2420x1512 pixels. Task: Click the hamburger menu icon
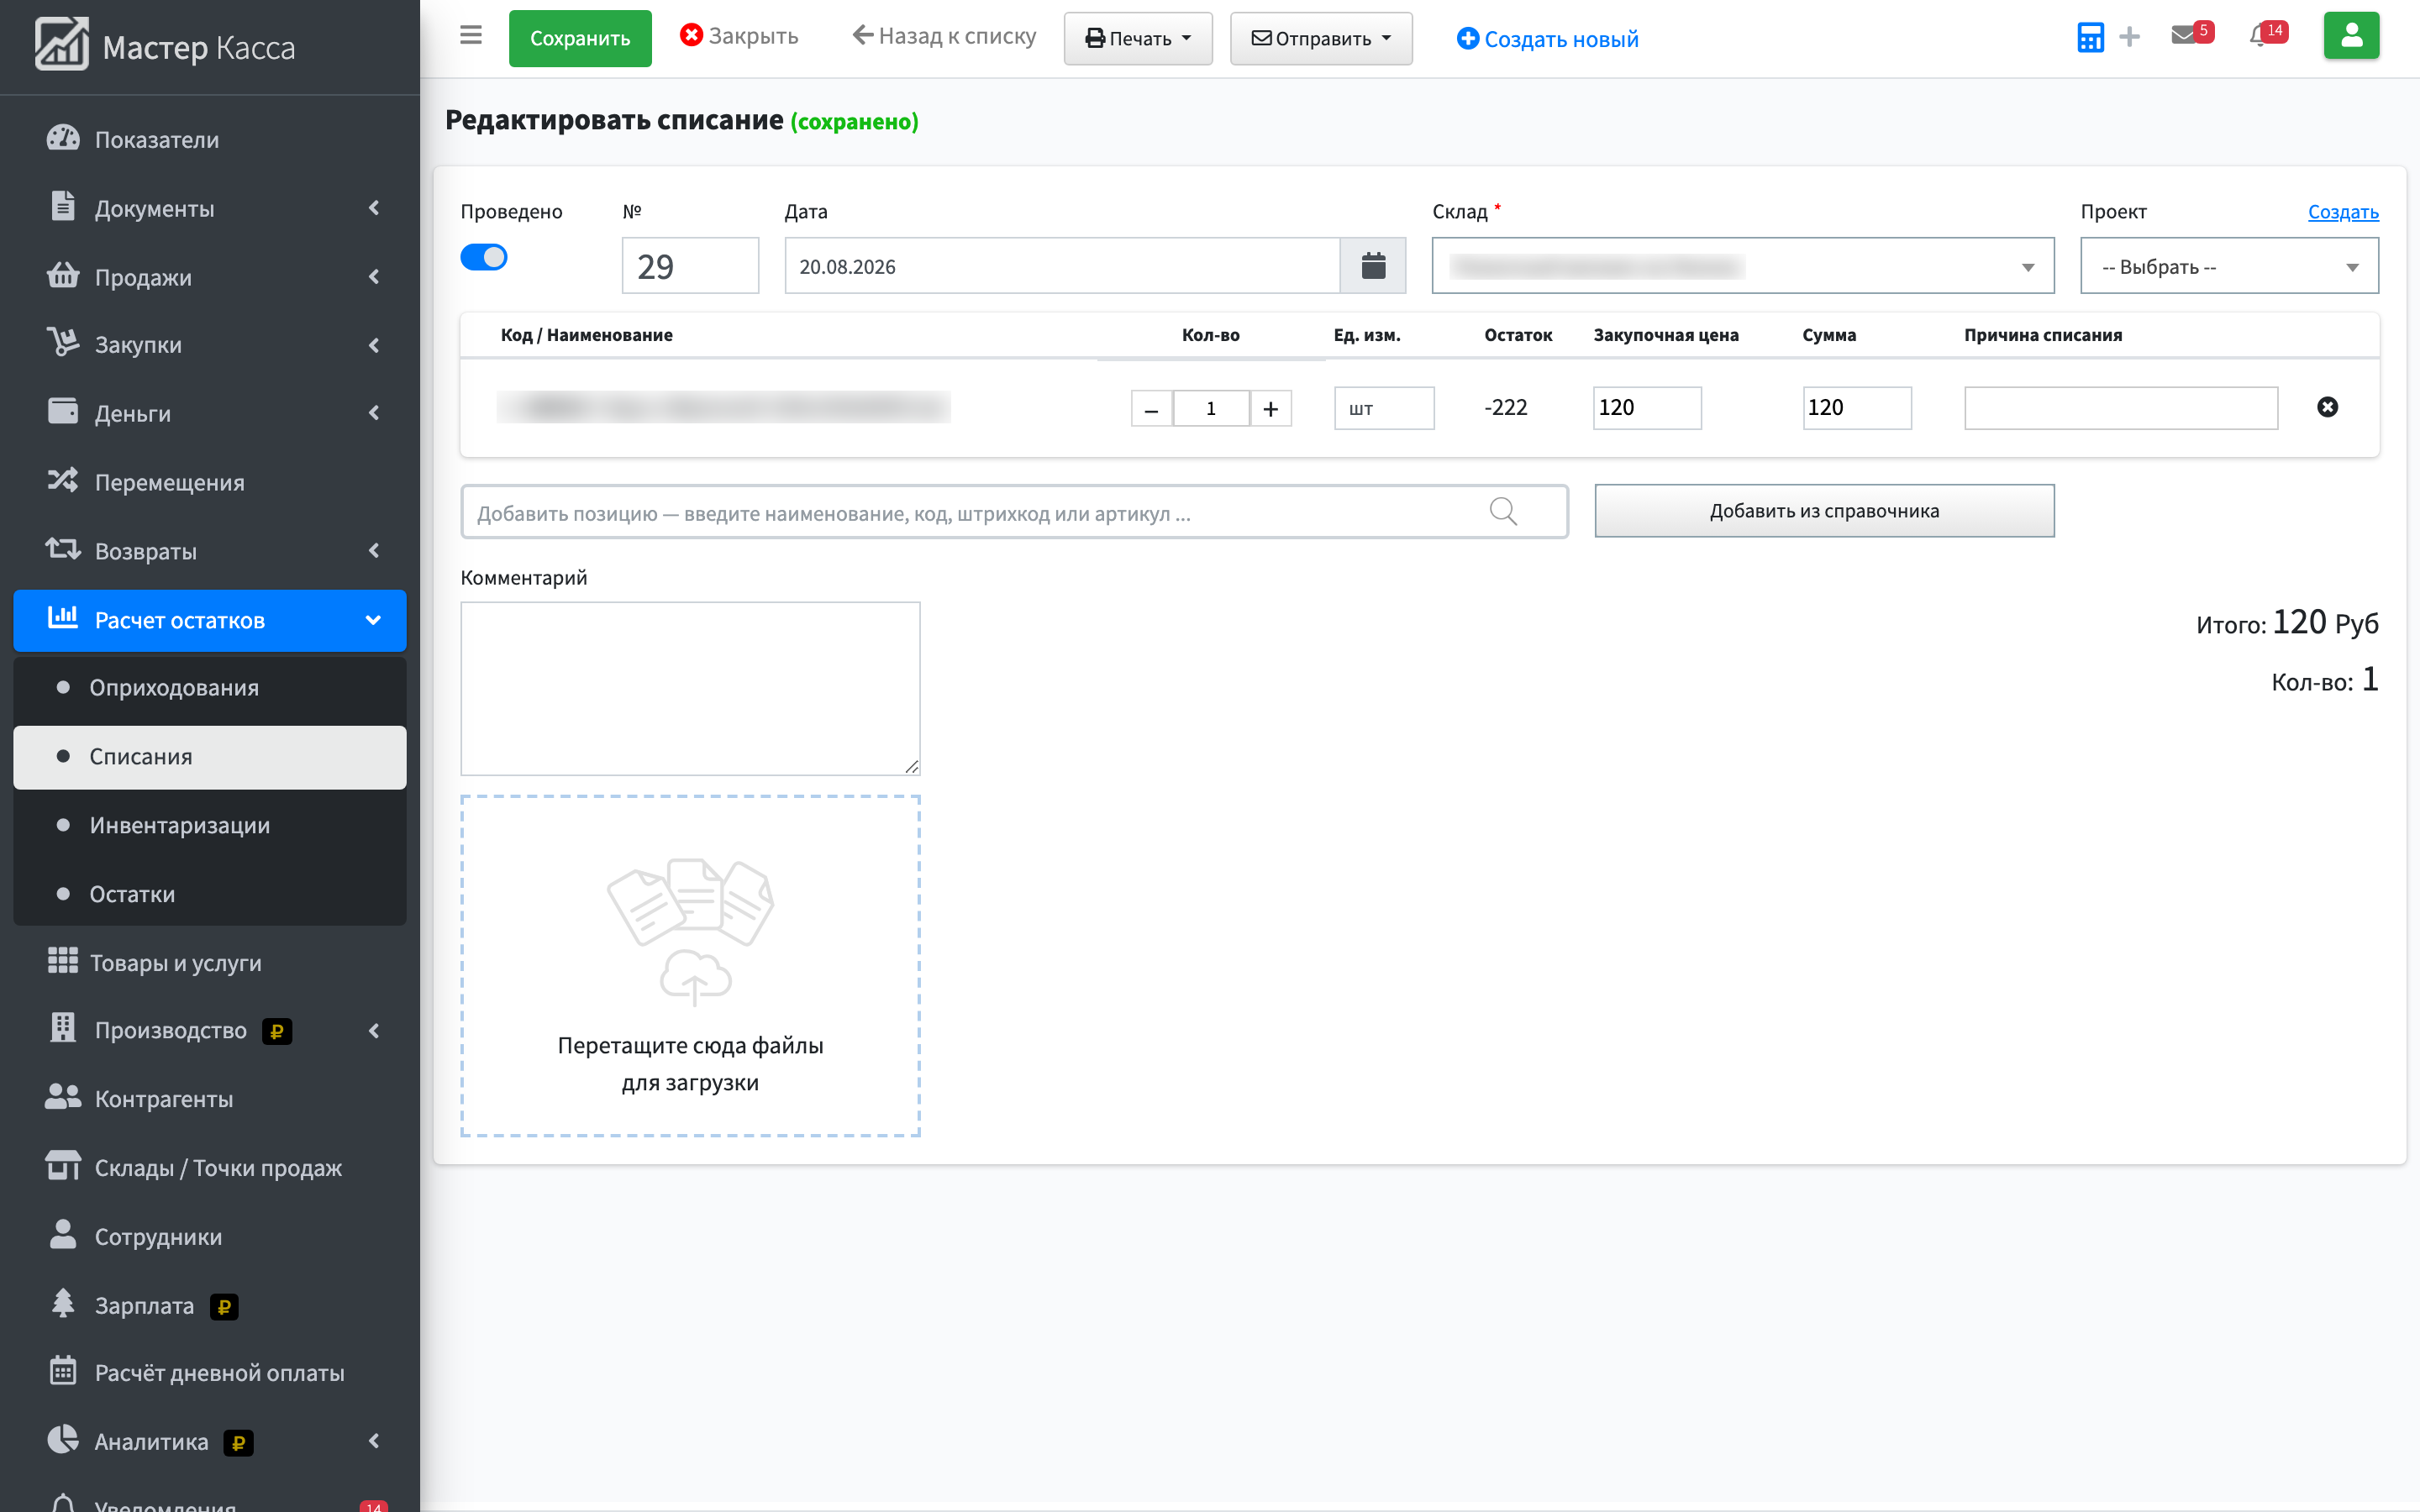(x=471, y=36)
